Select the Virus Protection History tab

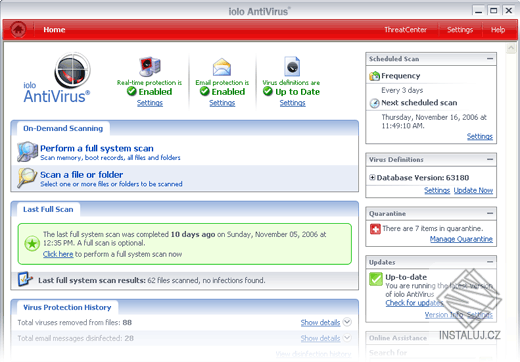pyautogui.click(x=67, y=307)
